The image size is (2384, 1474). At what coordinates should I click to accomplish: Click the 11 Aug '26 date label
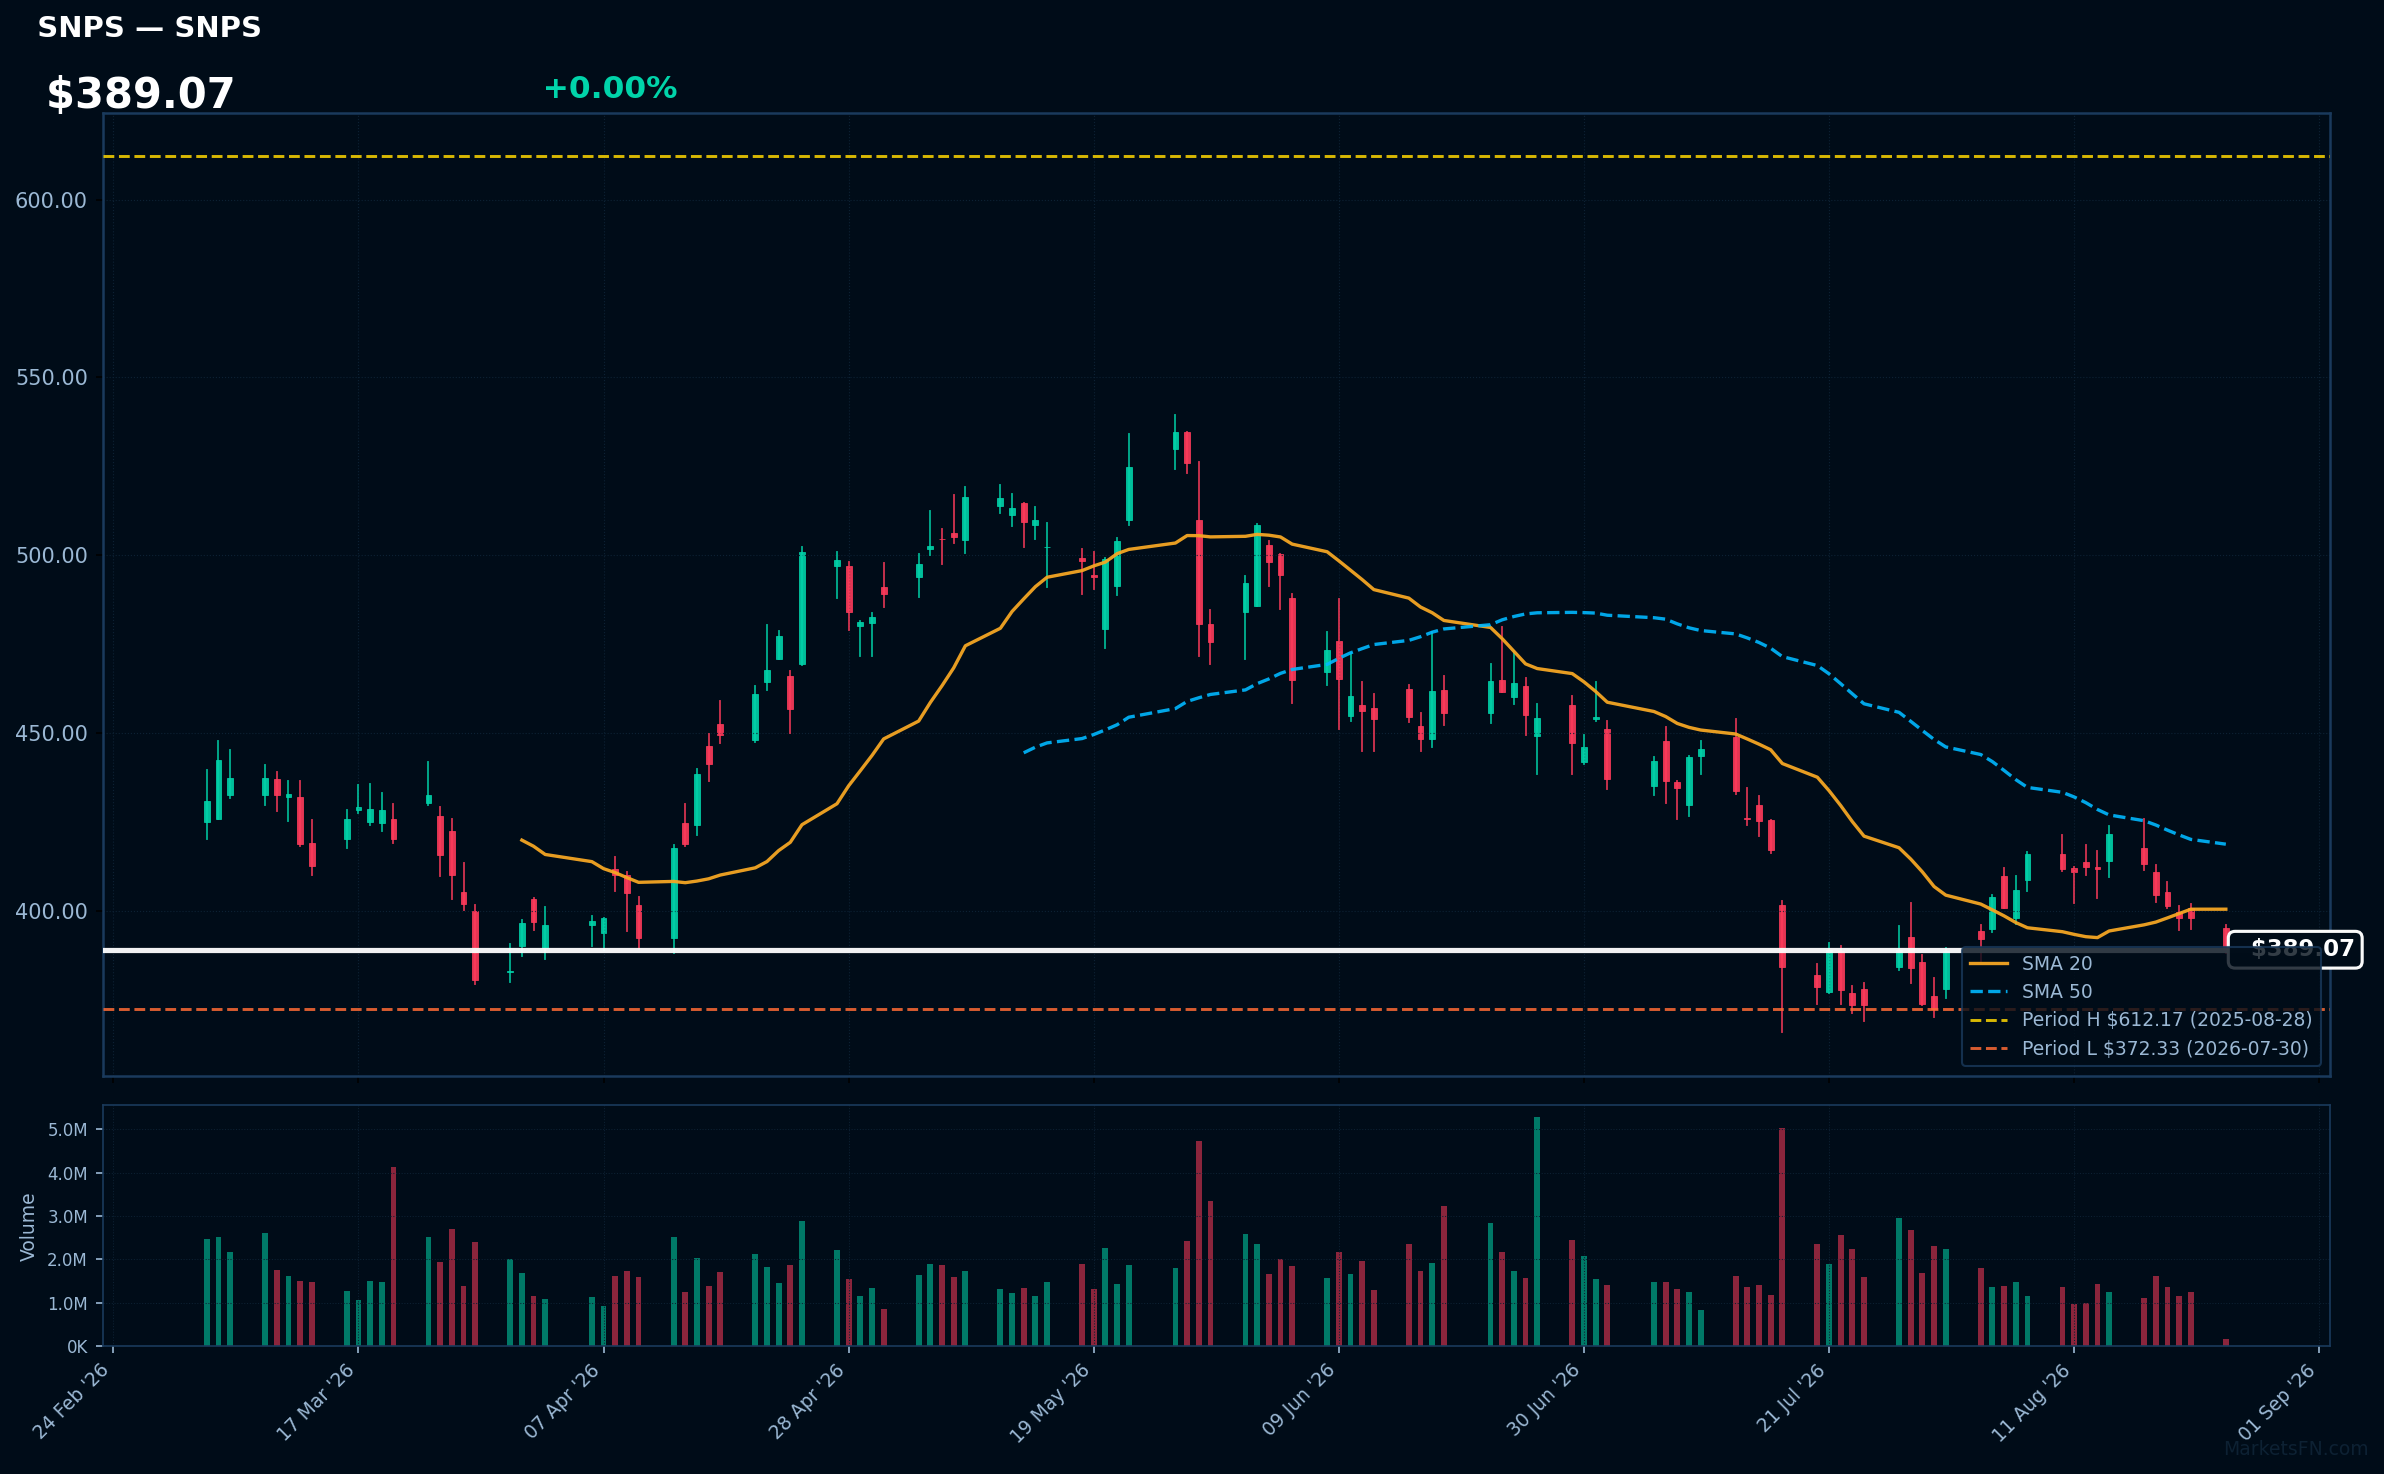coord(2031,1401)
